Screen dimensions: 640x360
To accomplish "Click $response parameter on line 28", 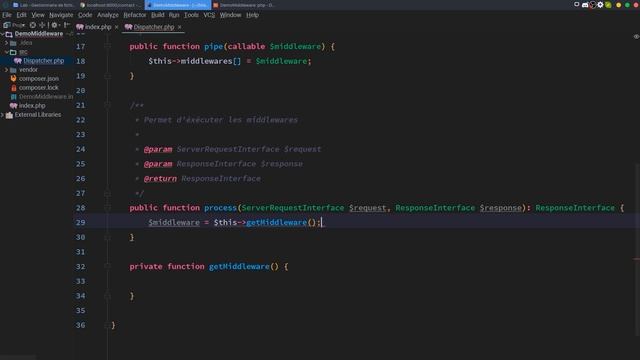I will [500, 208].
